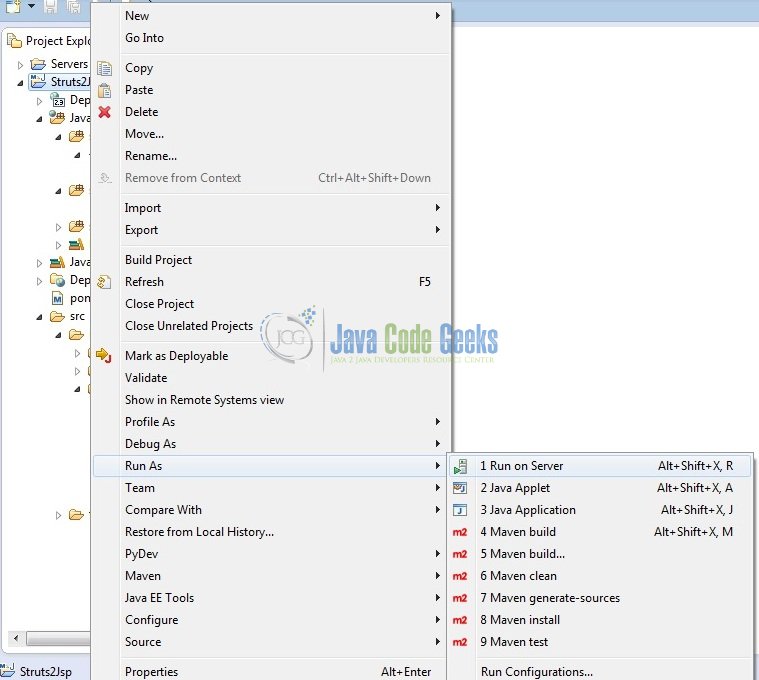Viewport: 759px width, 680px height.
Task: Open the Profile As submenu
Action: pos(270,422)
